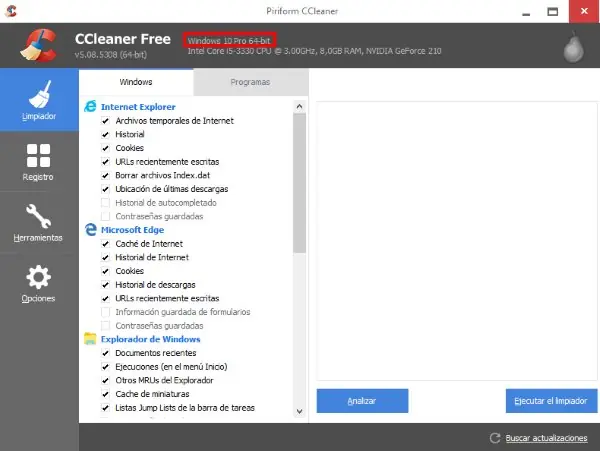
Task: Toggle Listas Jump Lists de la barra checkbox
Action: click(105, 408)
